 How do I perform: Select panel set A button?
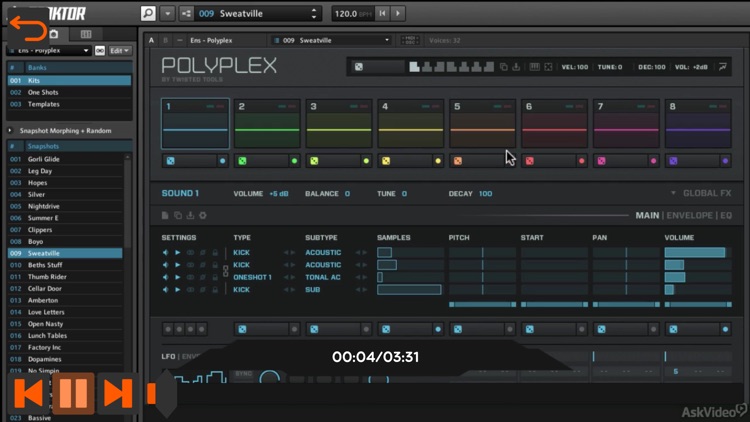152,41
